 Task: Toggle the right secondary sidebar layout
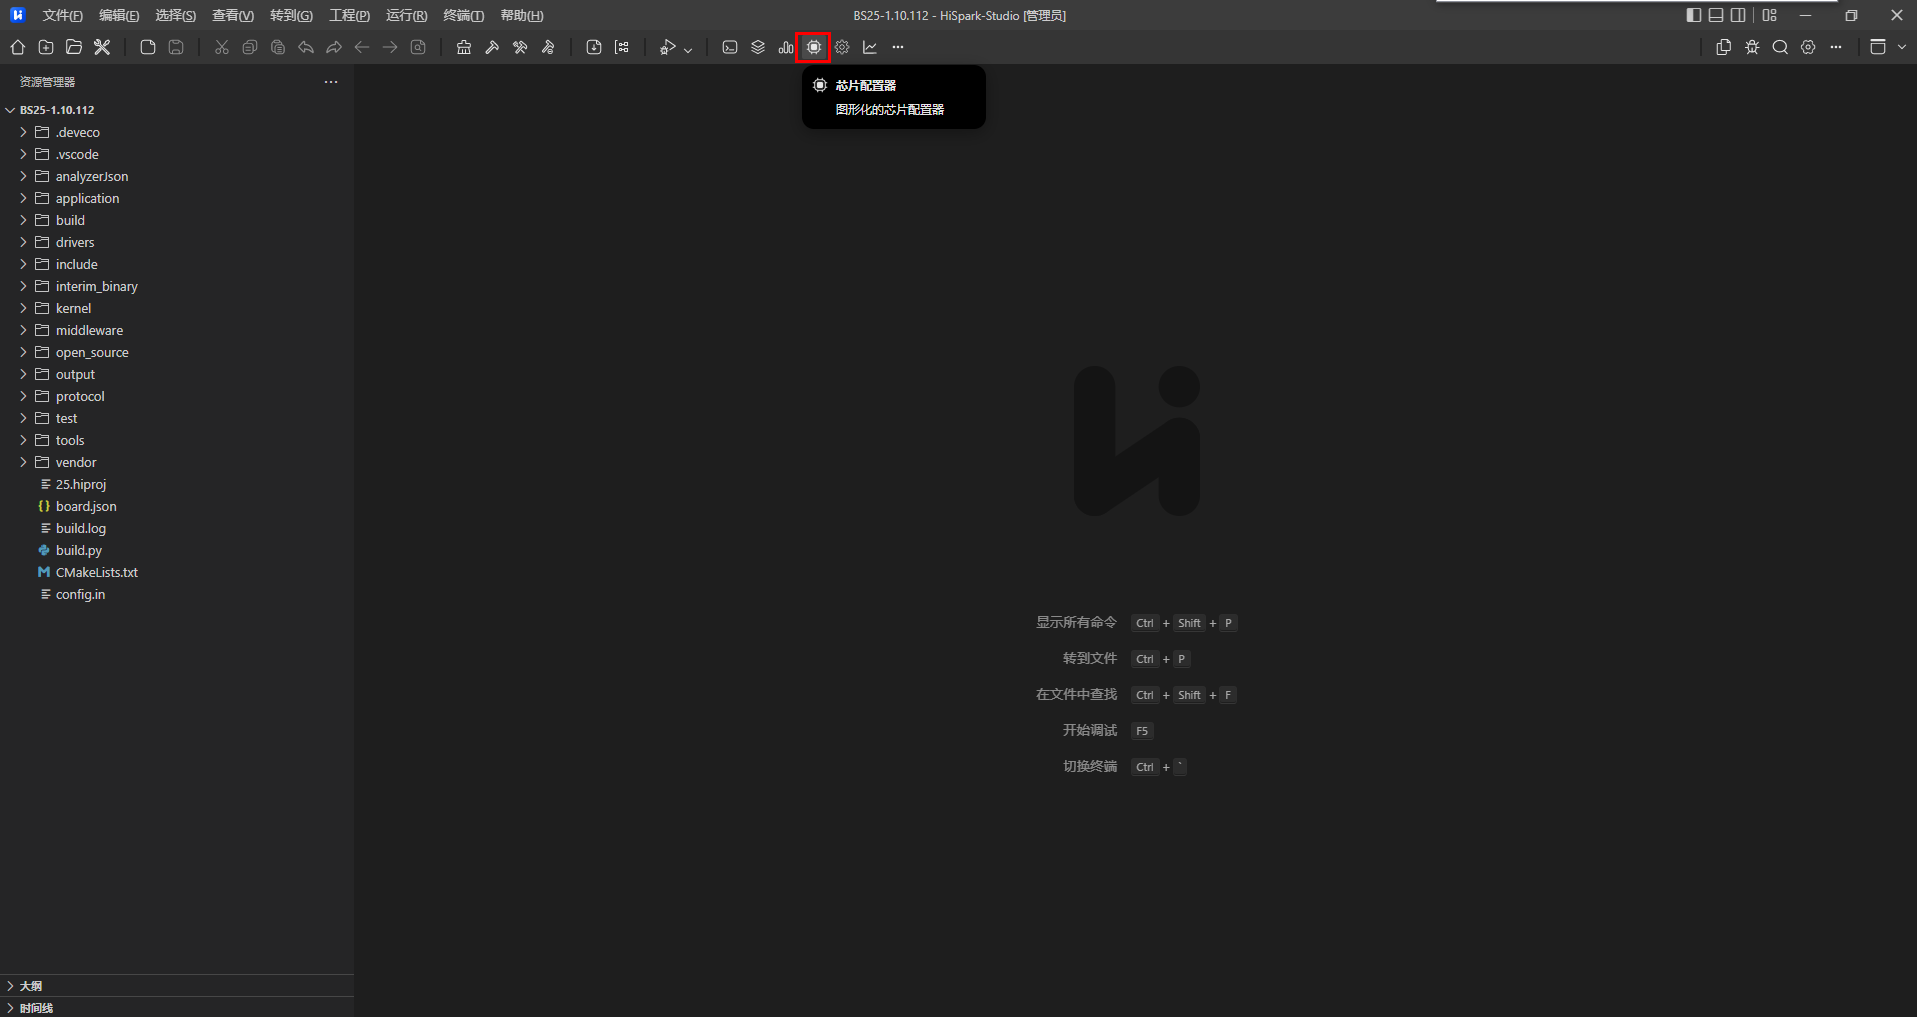pos(1739,15)
